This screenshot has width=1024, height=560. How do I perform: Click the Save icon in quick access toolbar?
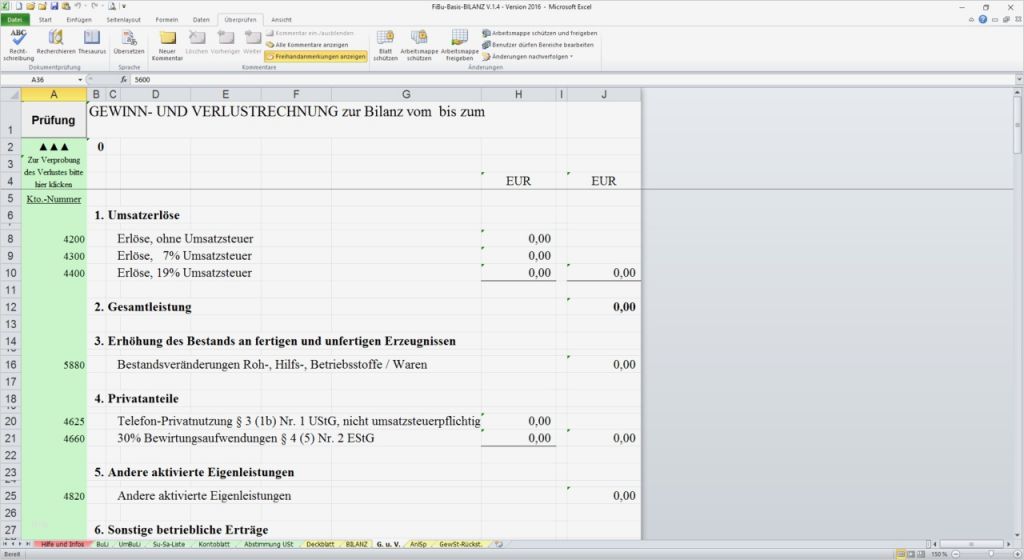54,6
